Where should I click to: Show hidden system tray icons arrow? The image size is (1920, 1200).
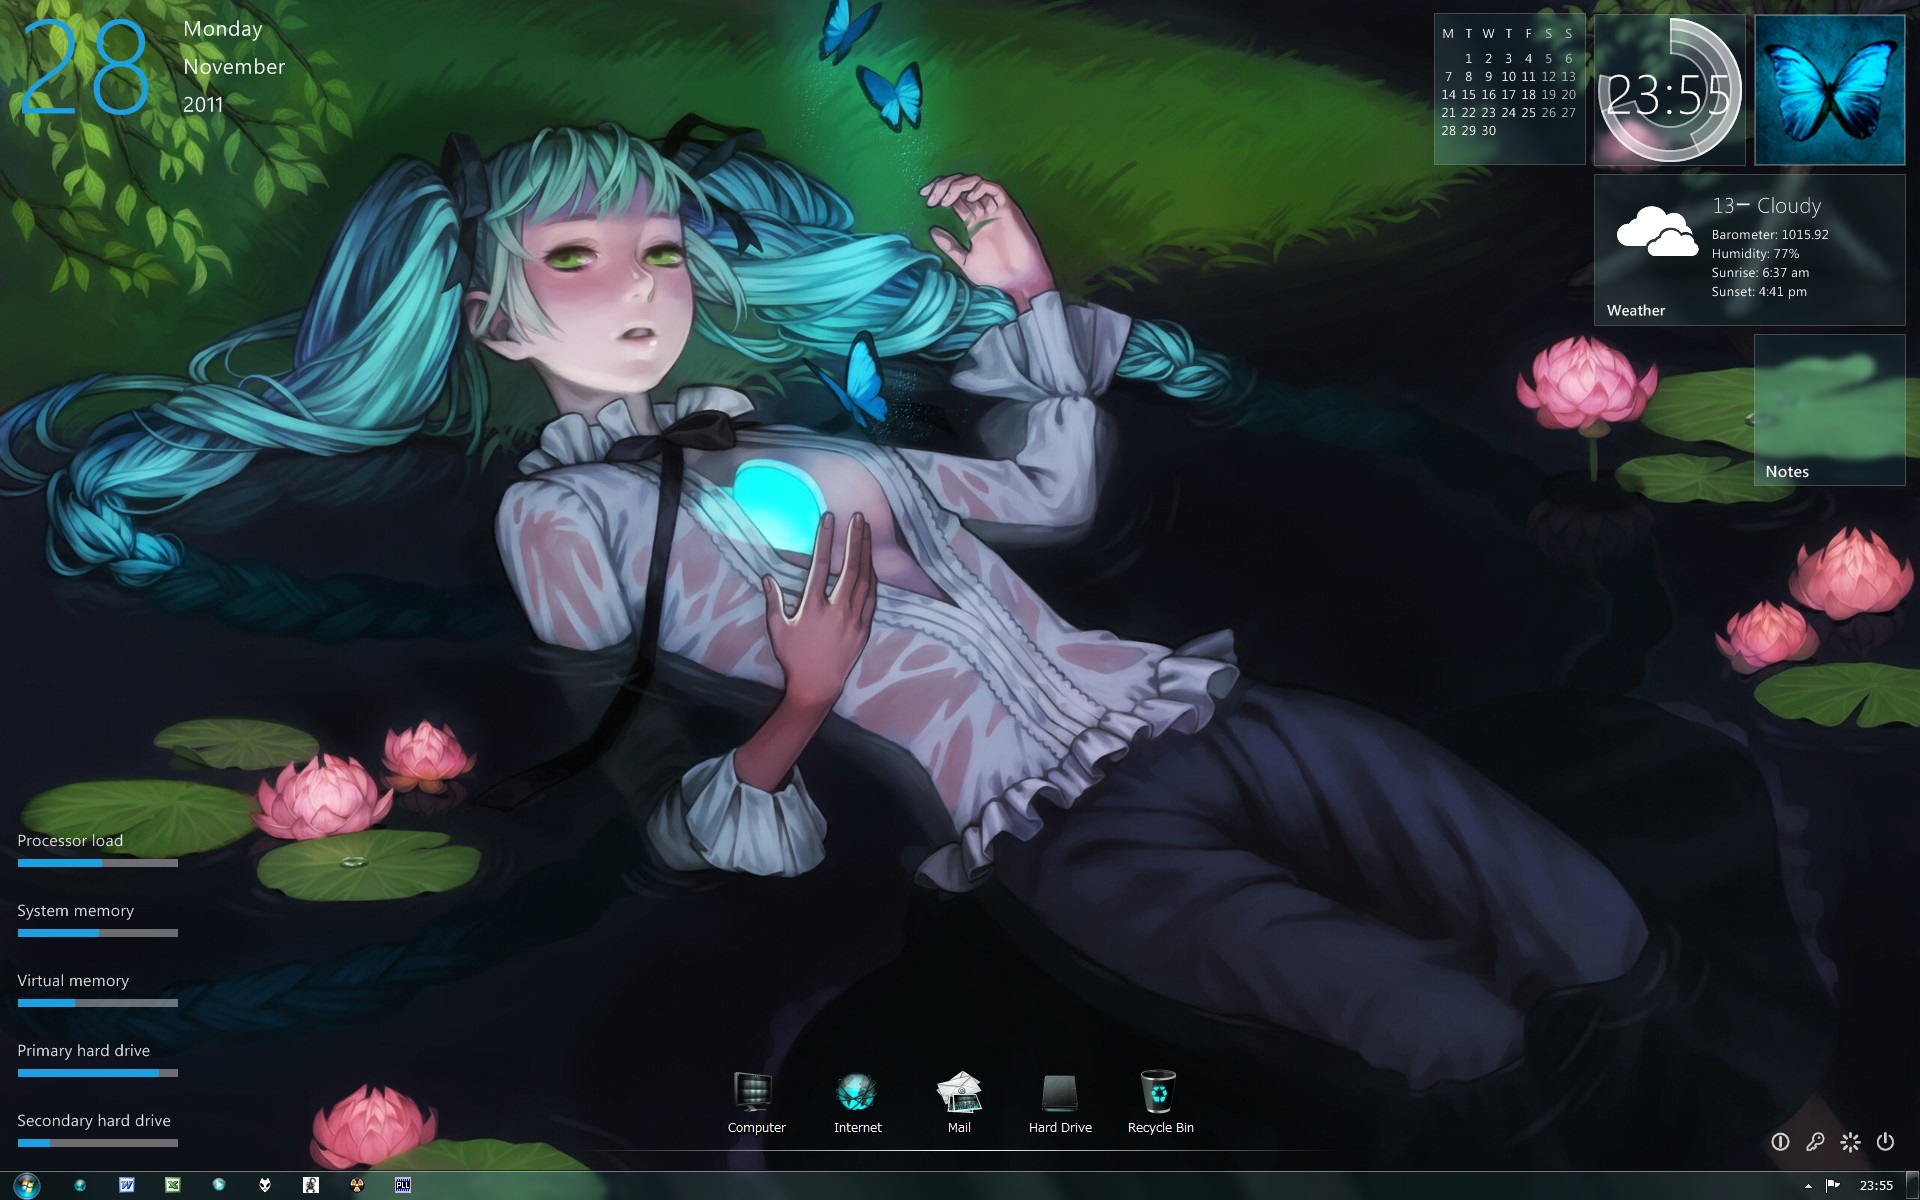[1808, 1186]
